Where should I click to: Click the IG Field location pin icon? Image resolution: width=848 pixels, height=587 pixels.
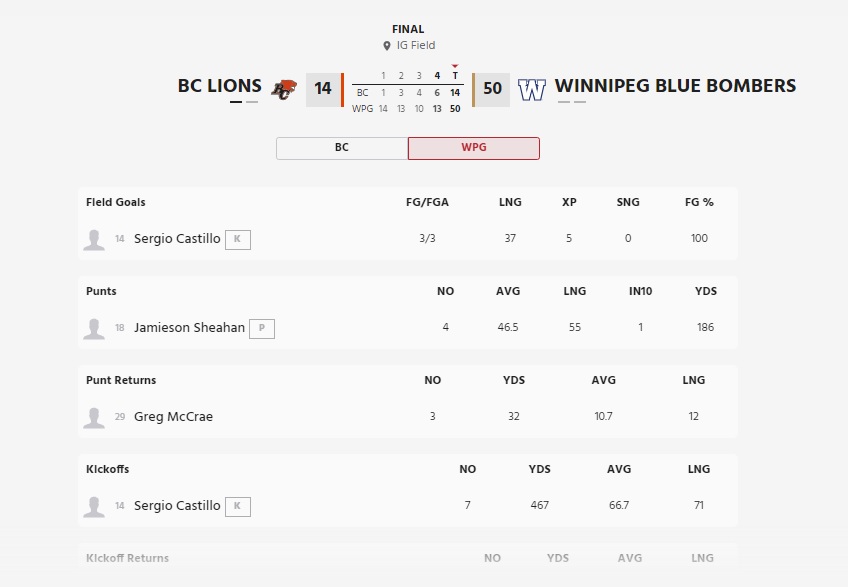click(387, 46)
